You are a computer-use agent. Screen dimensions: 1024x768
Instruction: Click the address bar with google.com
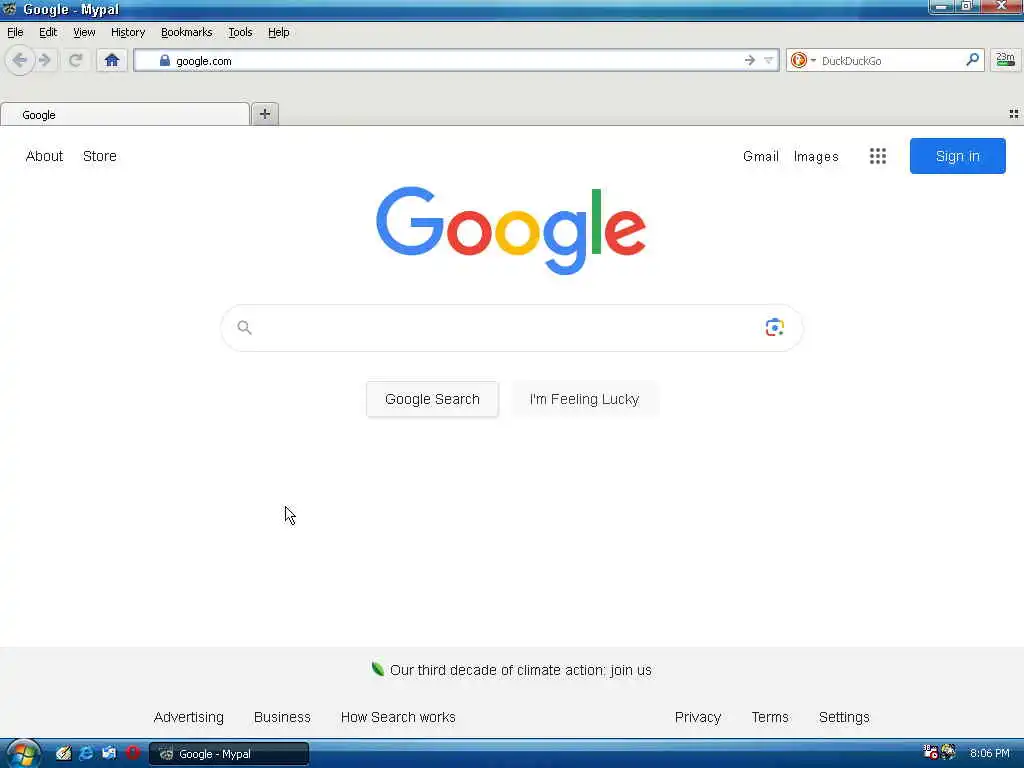coord(456,61)
